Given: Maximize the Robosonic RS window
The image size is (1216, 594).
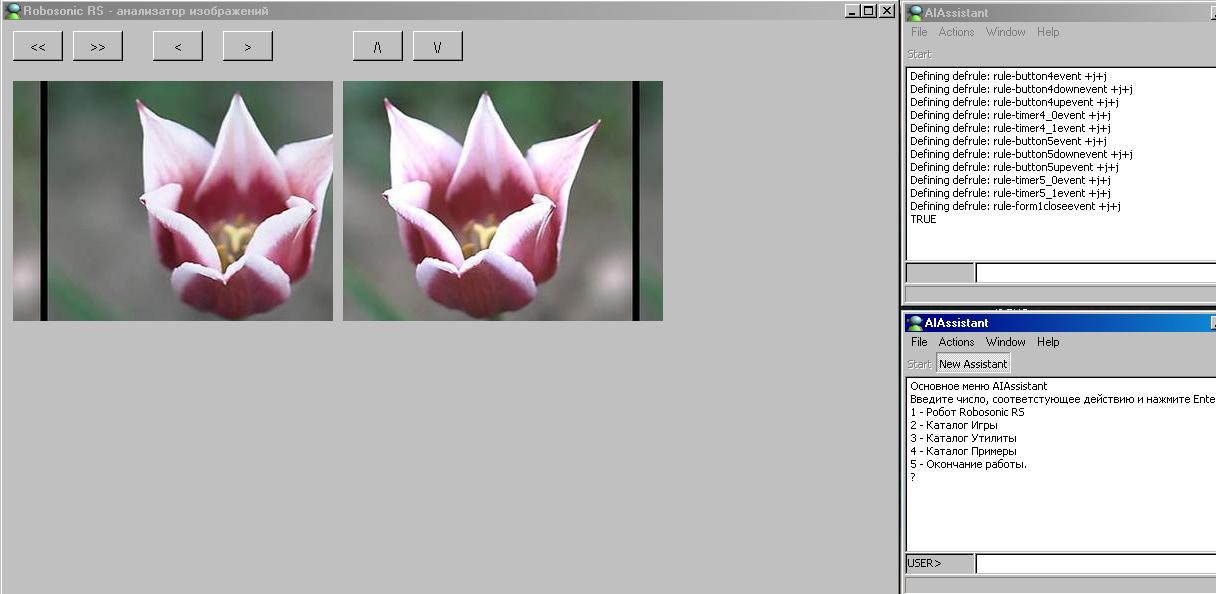Looking at the screenshot, I should point(868,11).
